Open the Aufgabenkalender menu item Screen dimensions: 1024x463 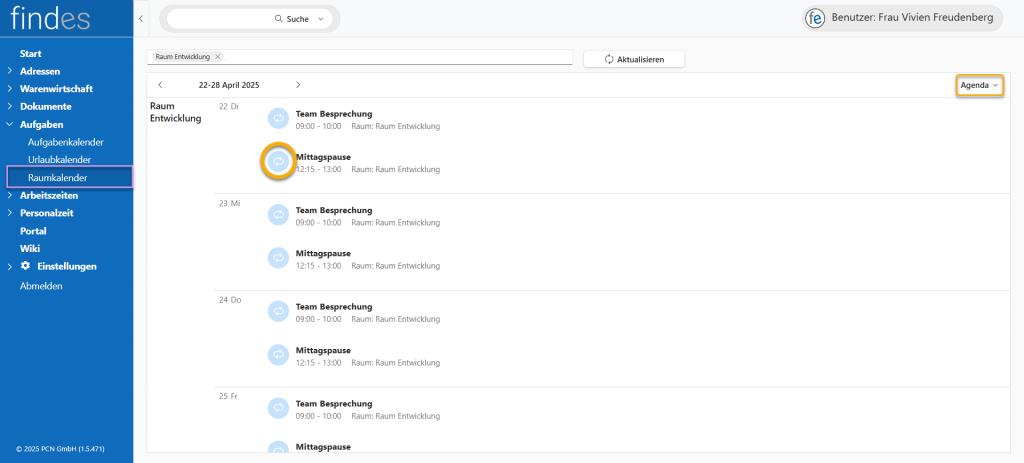[x=65, y=142]
